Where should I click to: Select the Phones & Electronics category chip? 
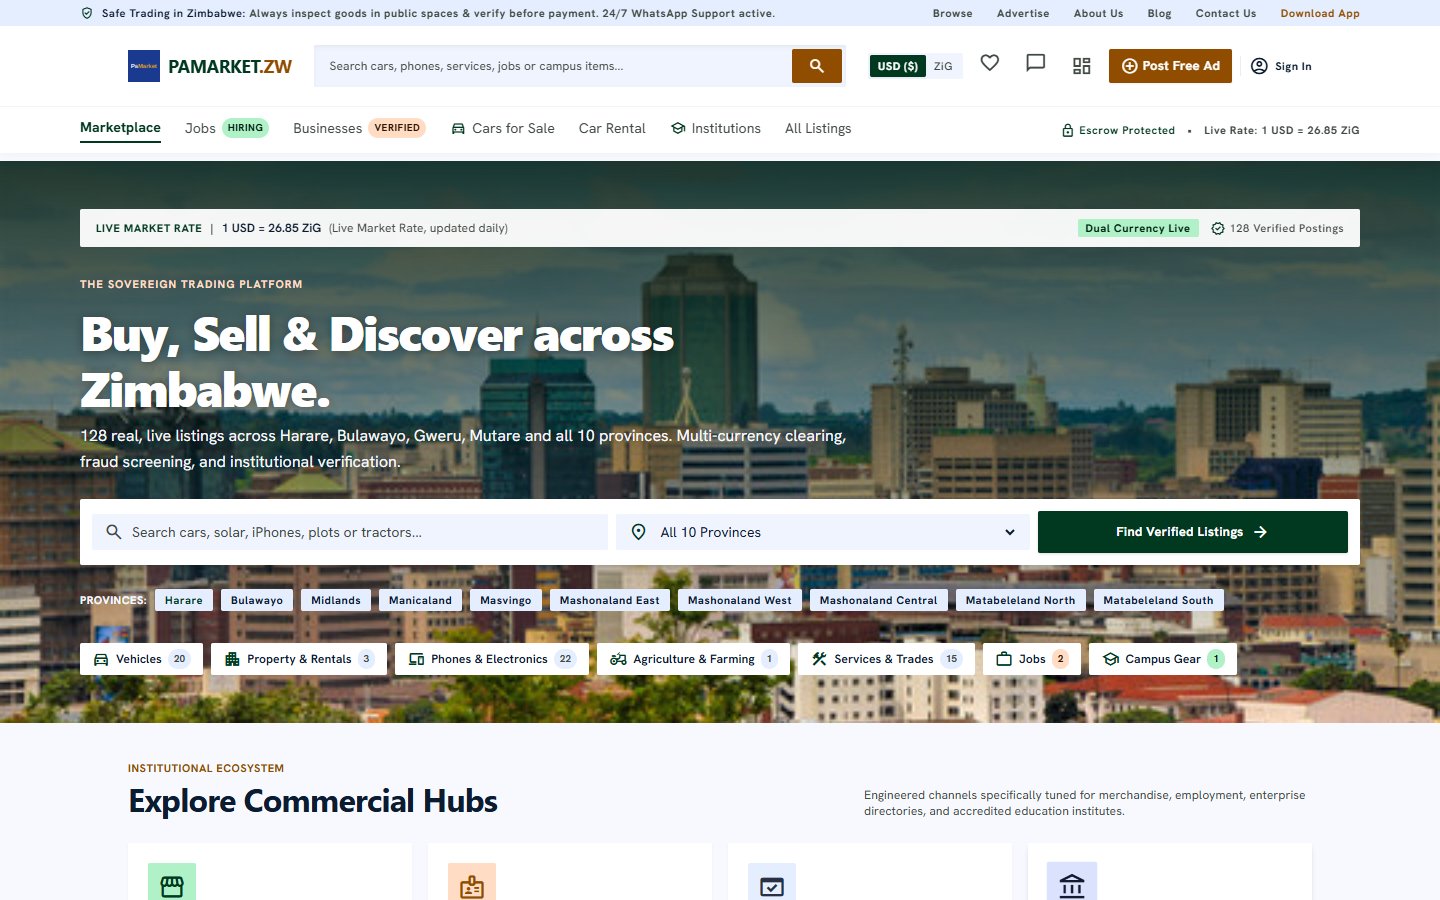492,659
